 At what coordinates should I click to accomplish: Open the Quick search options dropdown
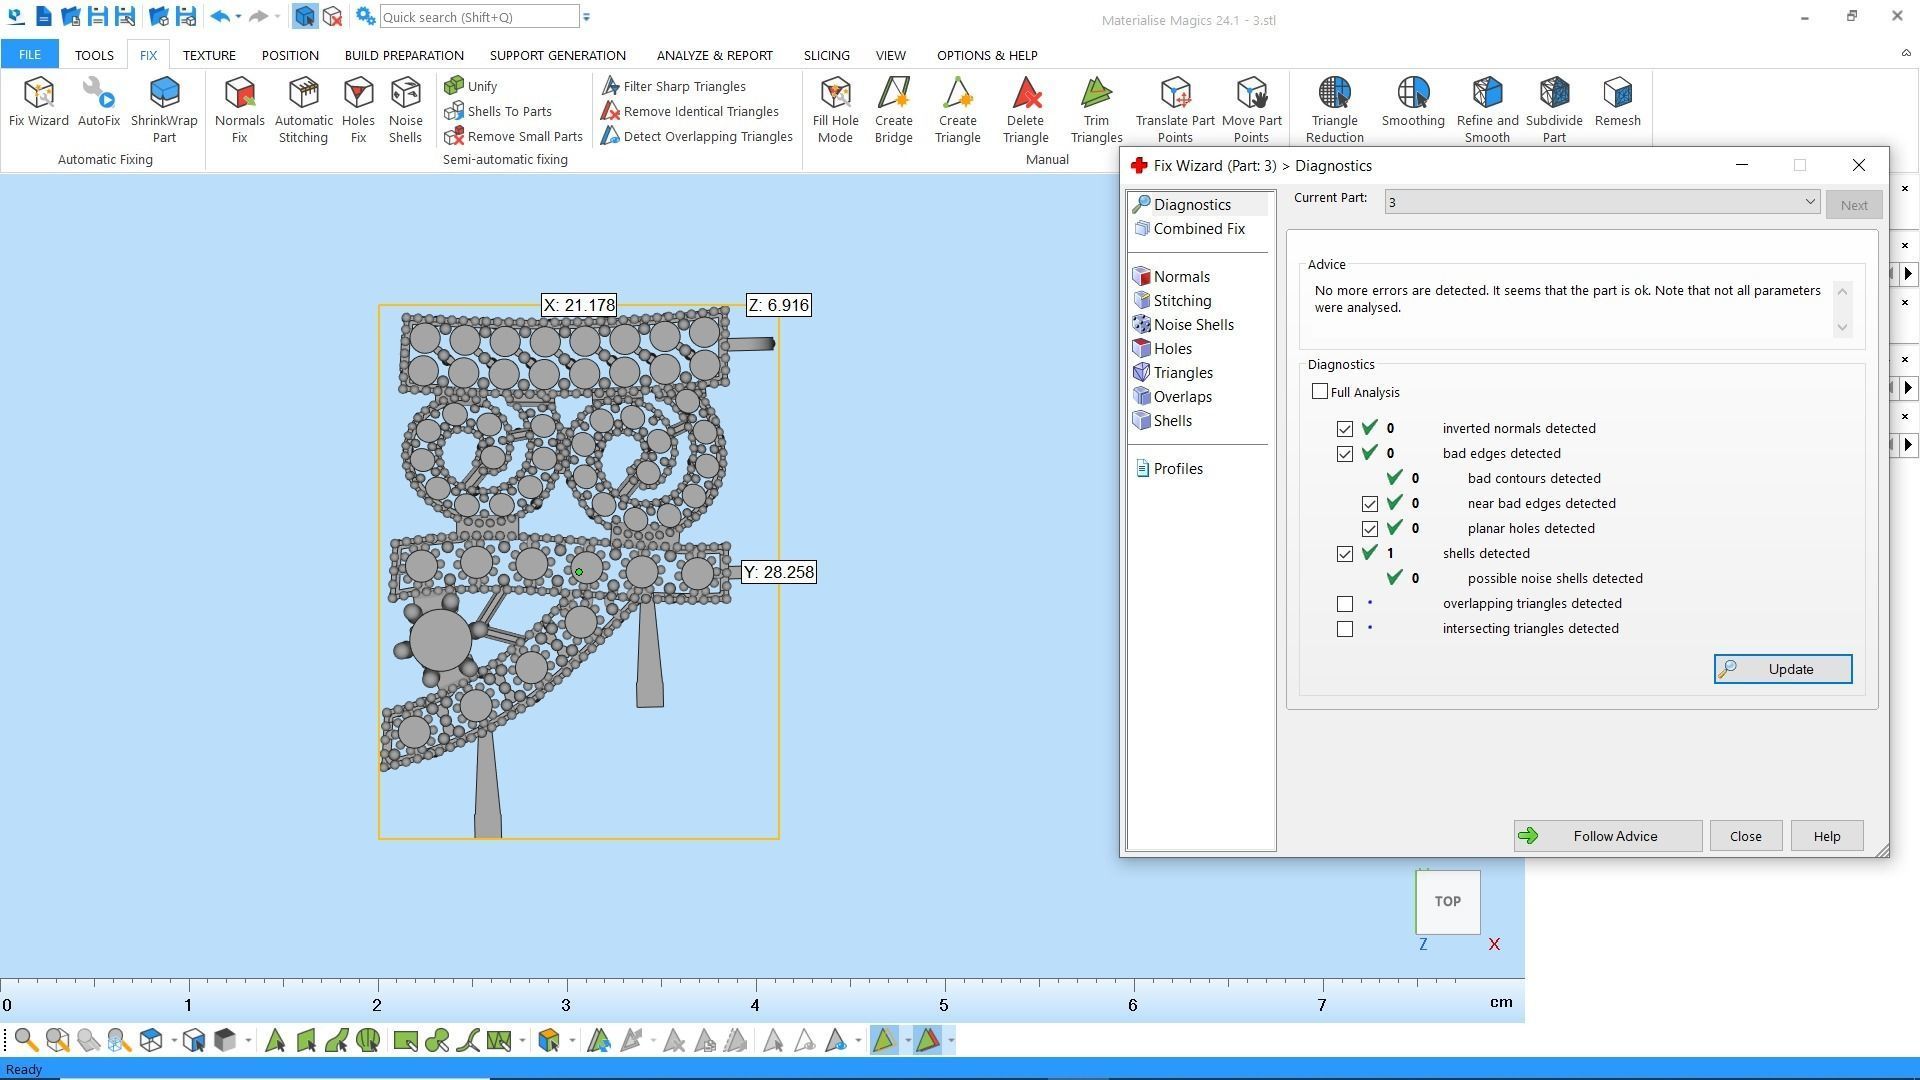click(x=587, y=17)
